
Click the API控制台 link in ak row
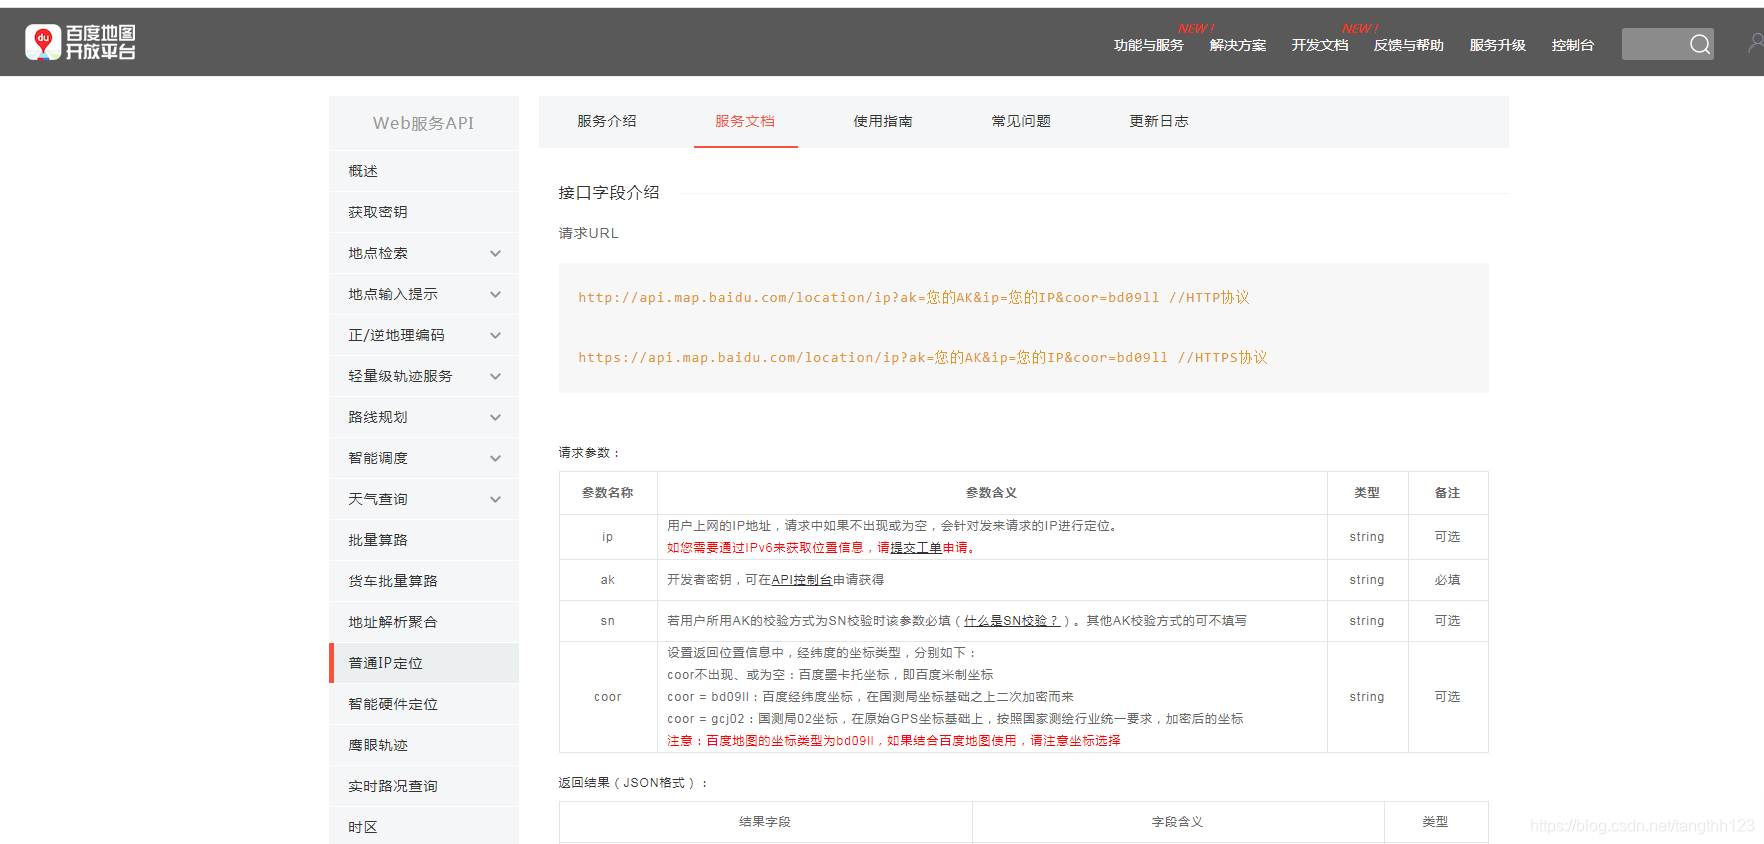(802, 580)
